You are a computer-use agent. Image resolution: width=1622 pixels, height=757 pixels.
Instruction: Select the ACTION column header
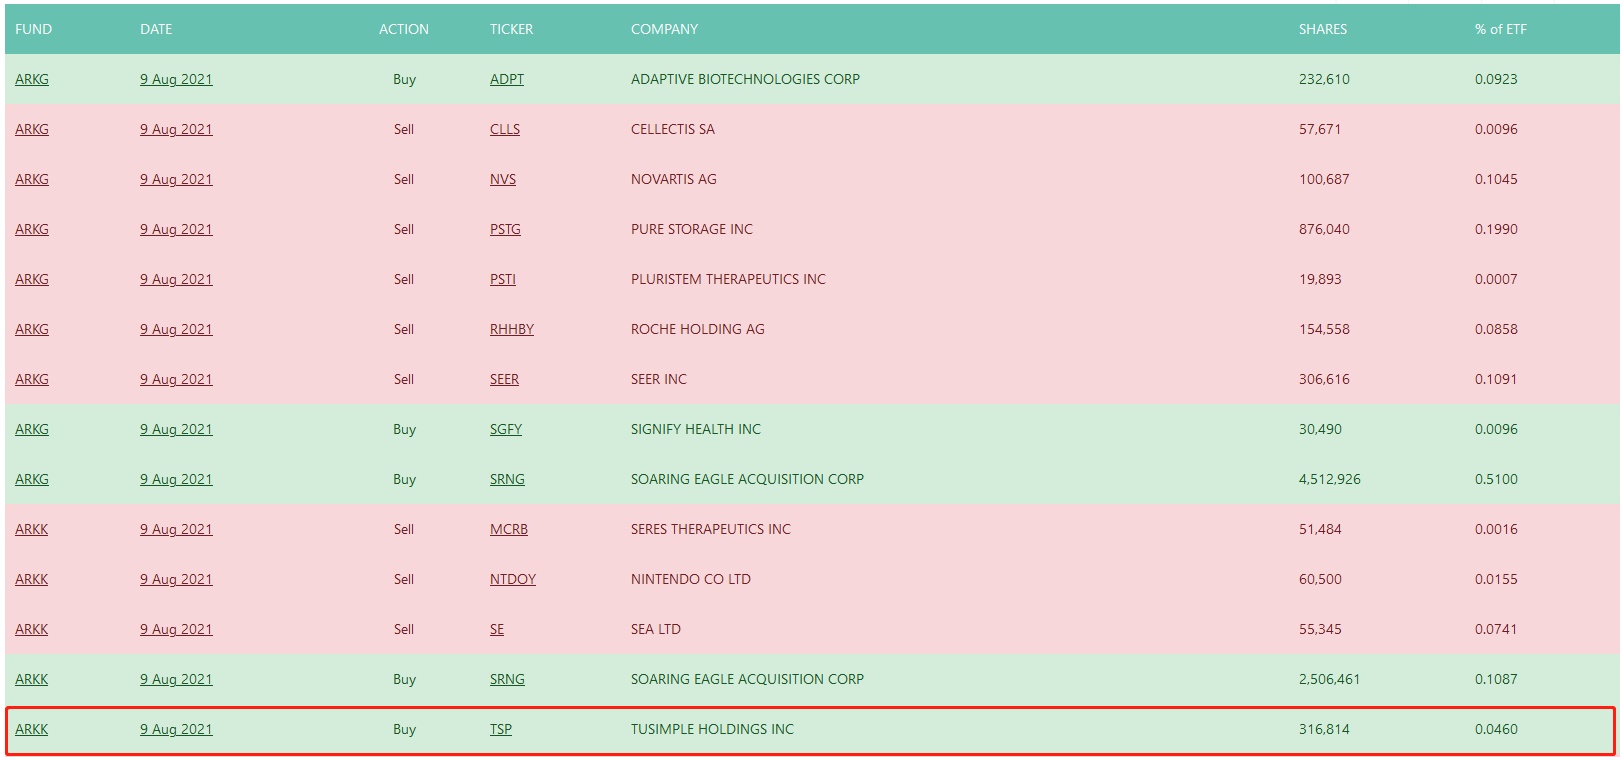[x=404, y=29]
